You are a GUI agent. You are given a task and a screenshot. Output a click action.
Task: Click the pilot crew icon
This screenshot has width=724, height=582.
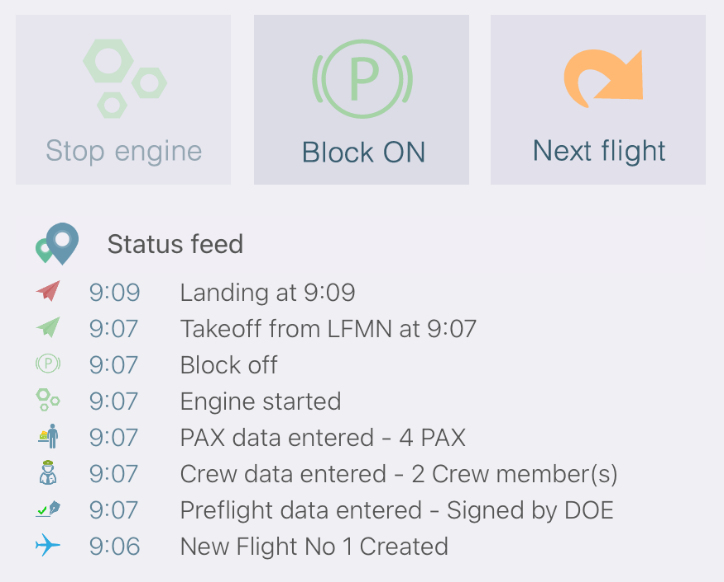pyautogui.click(x=48, y=473)
